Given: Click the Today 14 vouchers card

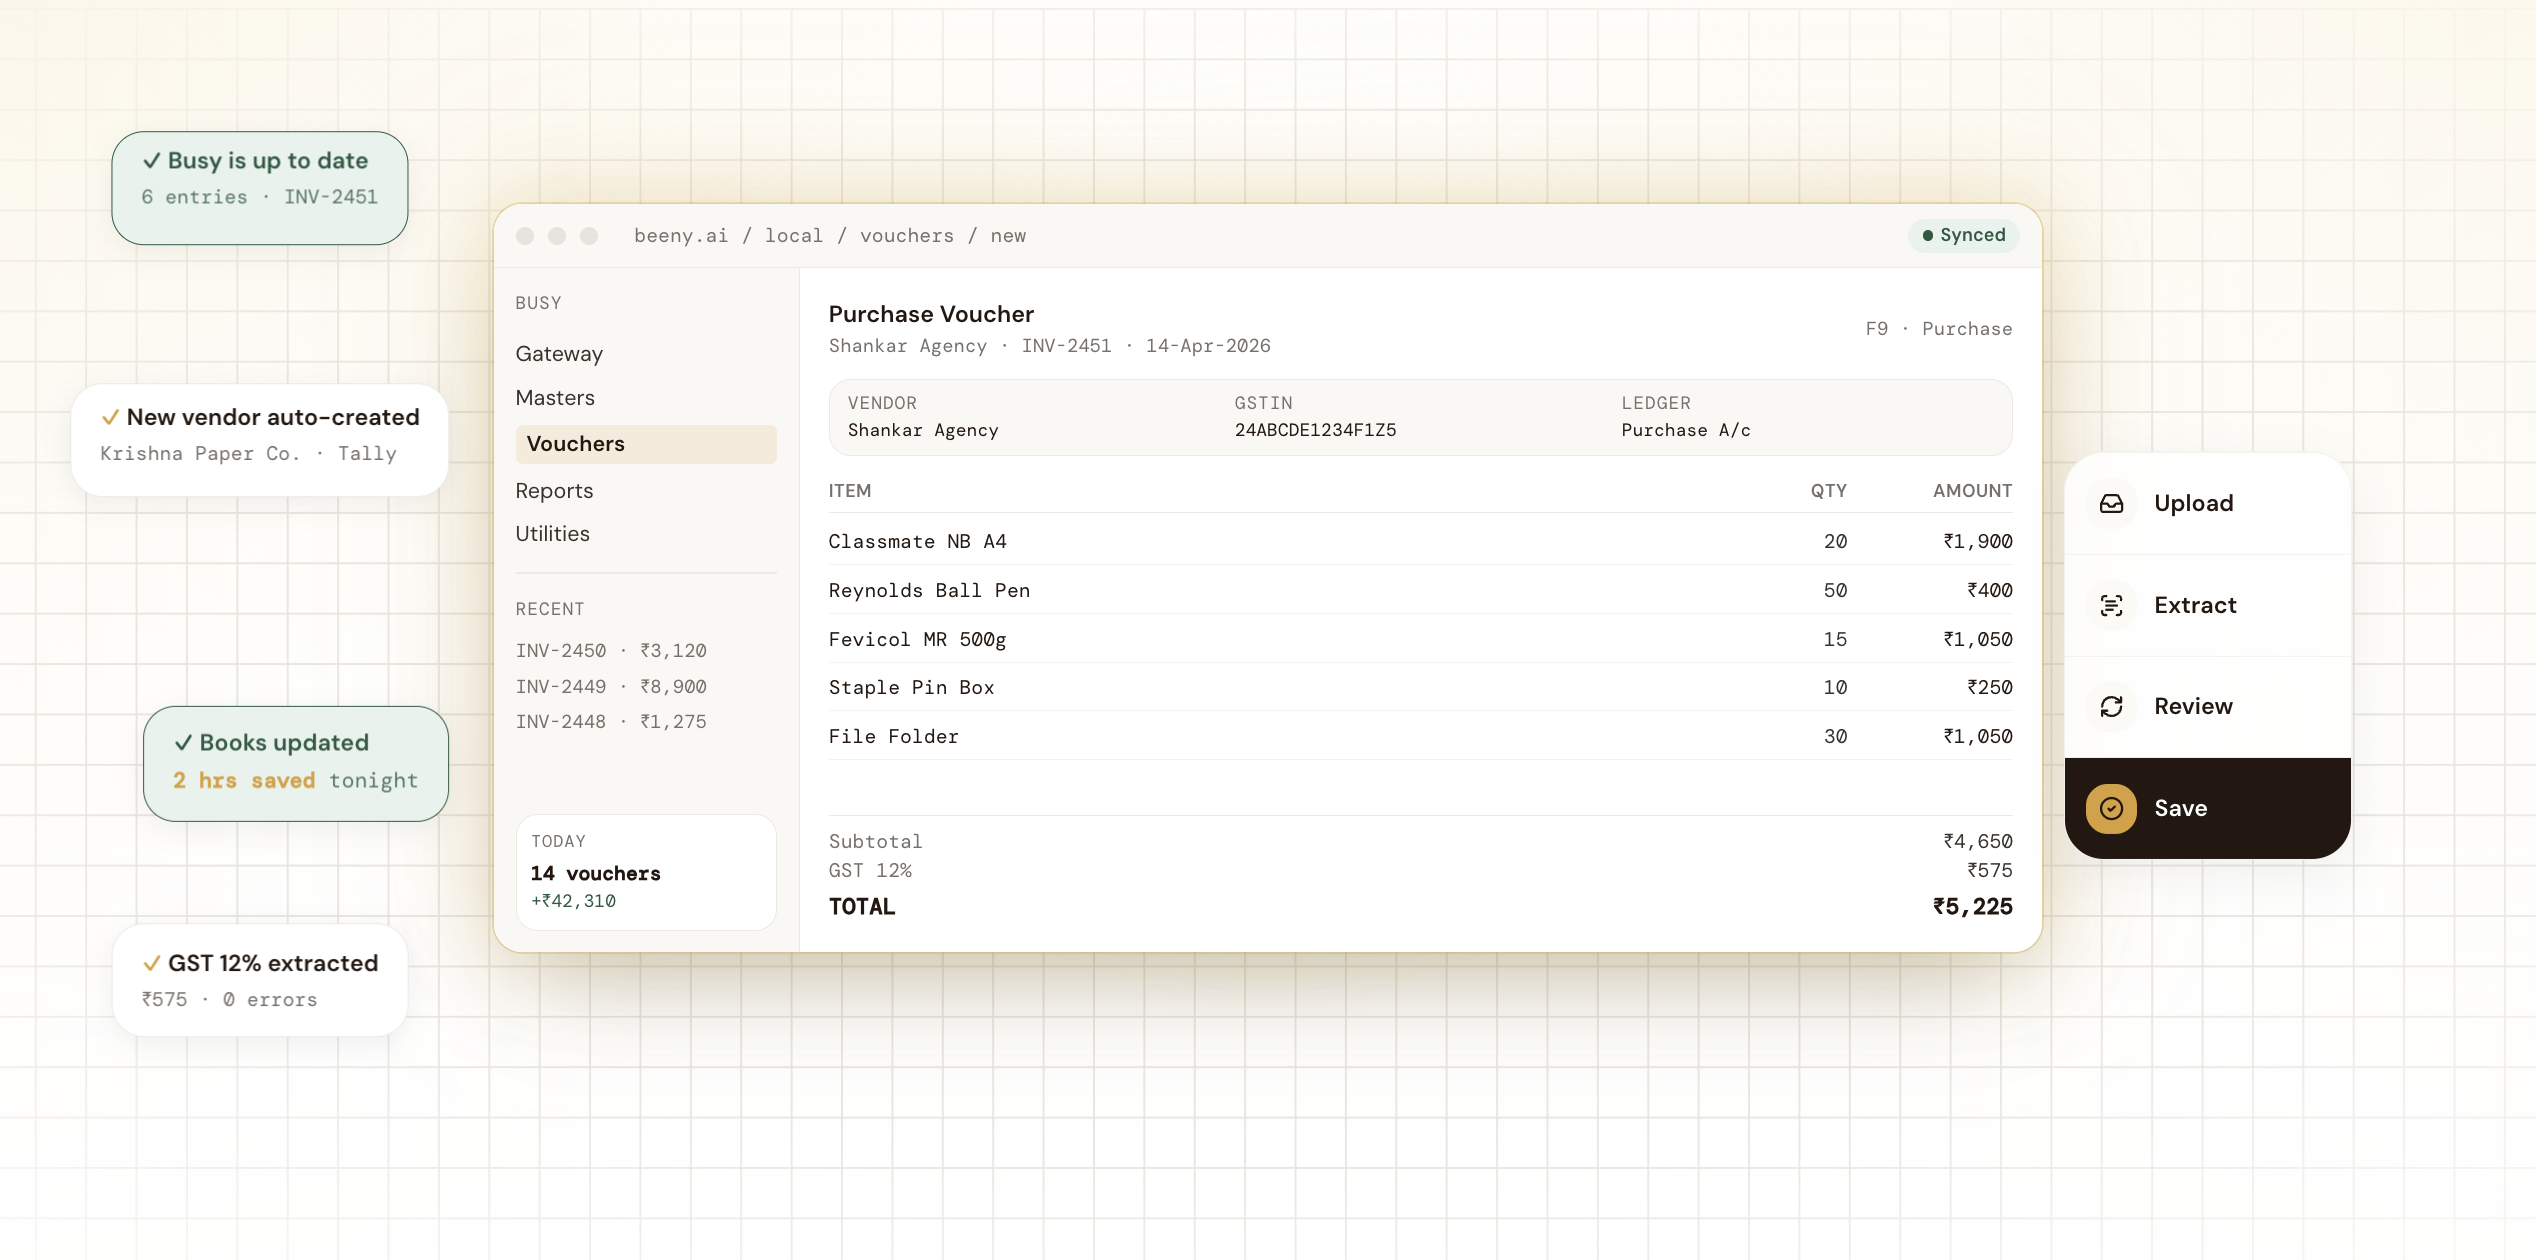Looking at the screenshot, I should 646,872.
